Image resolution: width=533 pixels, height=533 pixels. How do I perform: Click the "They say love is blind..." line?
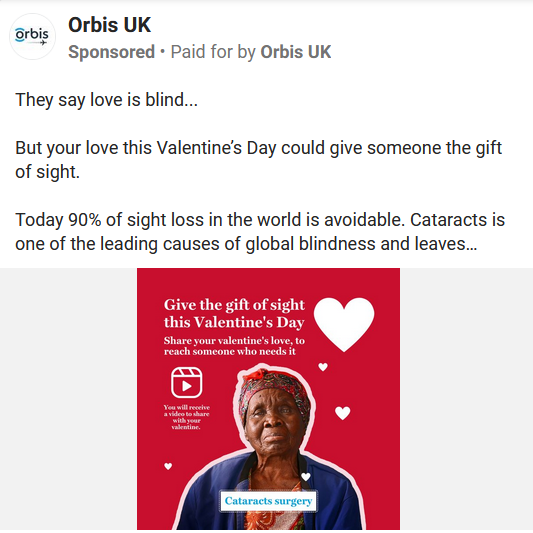(106, 100)
